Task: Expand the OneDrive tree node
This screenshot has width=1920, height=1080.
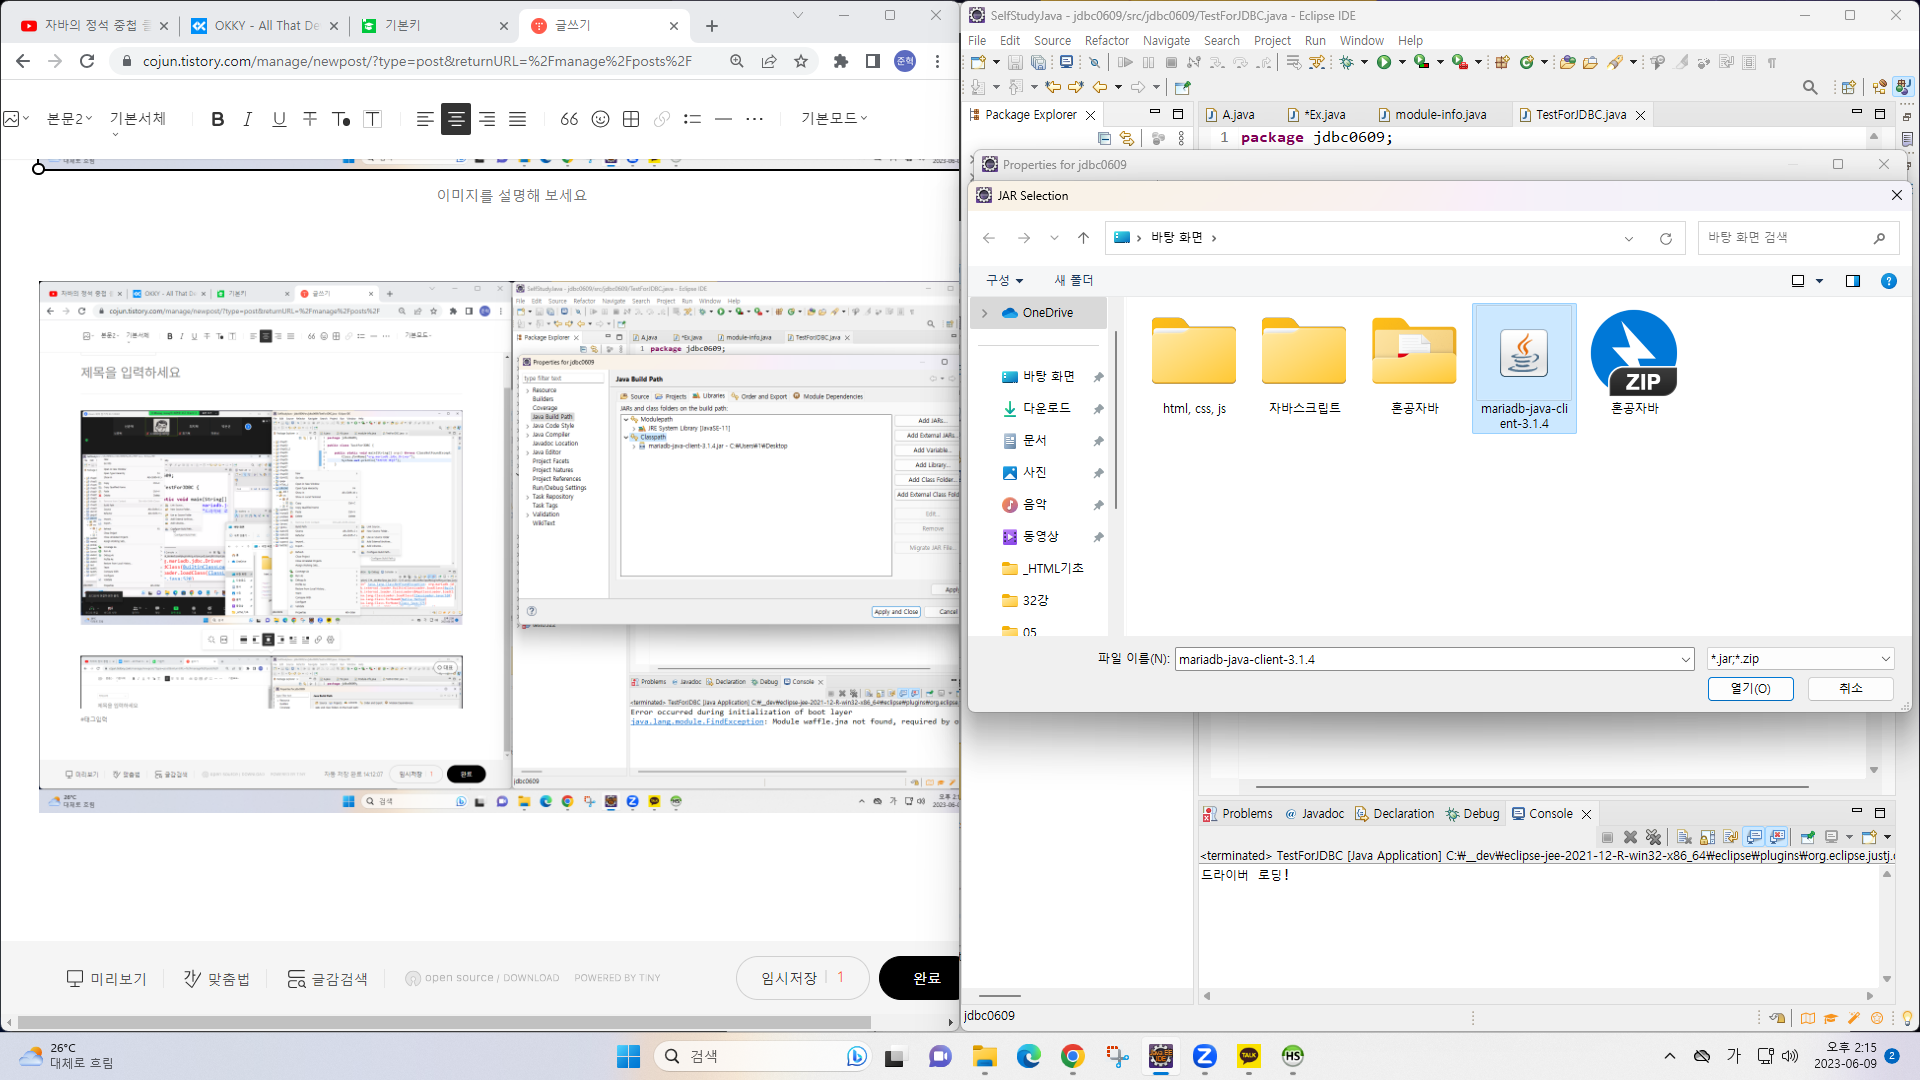Action: (x=985, y=313)
